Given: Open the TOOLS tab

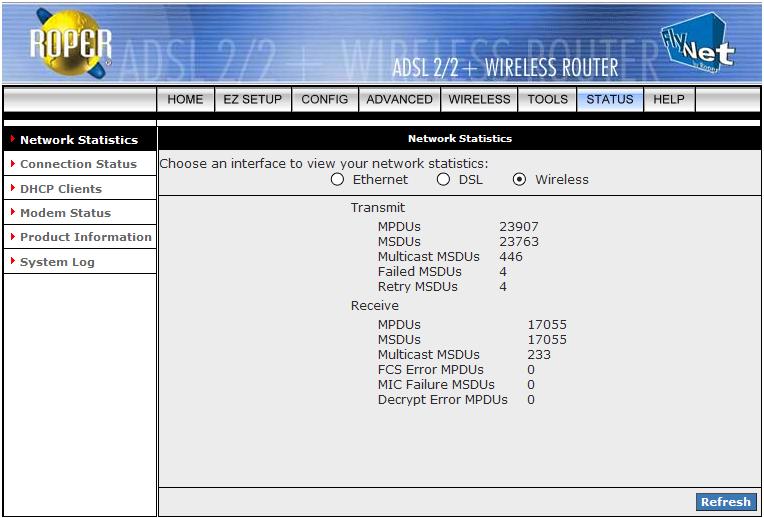Looking at the screenshot, I should tap(547, 100).
